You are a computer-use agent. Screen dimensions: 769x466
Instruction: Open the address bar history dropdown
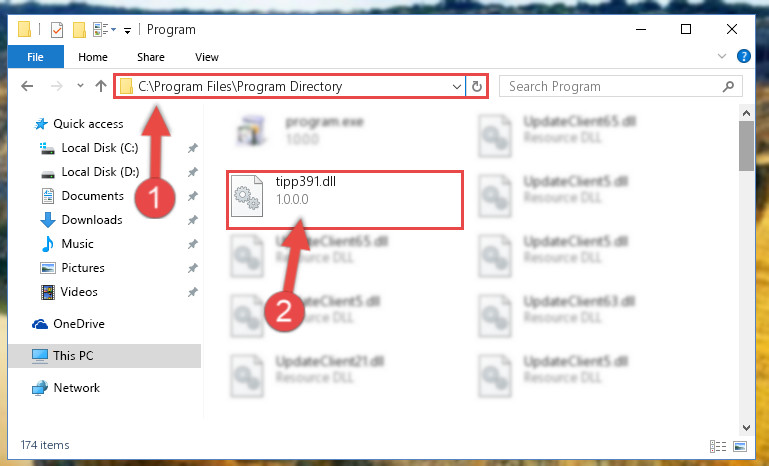pos(457,87)
